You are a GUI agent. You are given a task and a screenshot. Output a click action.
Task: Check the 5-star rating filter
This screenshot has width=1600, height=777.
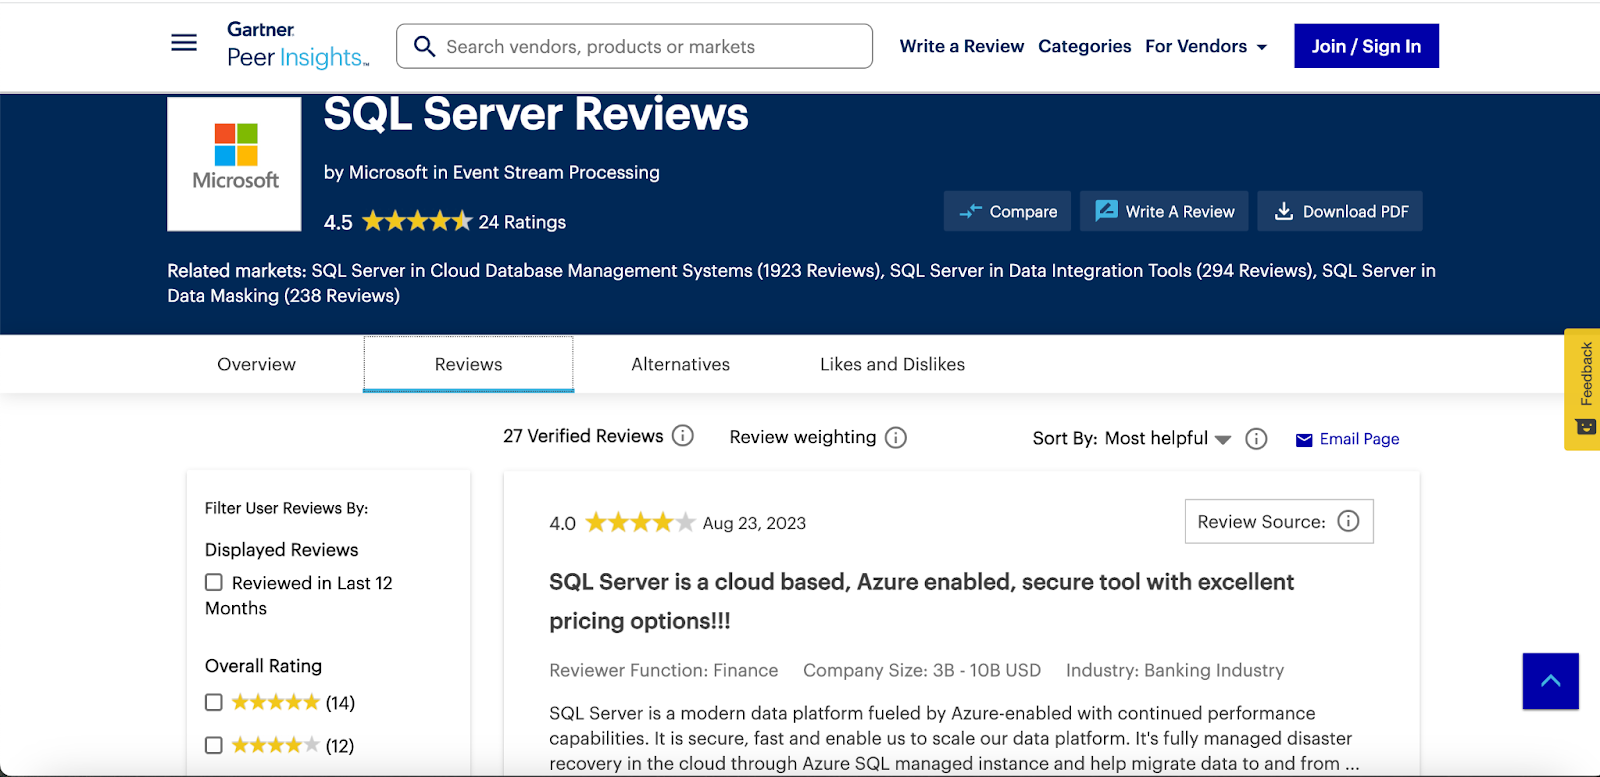point(214,702)
